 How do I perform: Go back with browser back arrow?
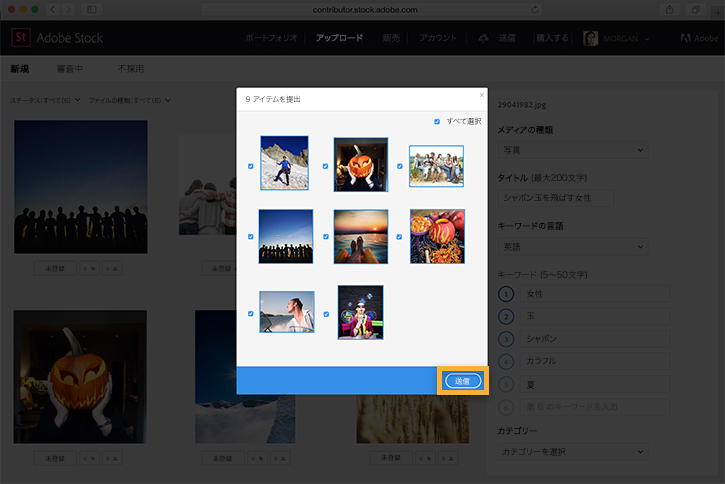53,9
